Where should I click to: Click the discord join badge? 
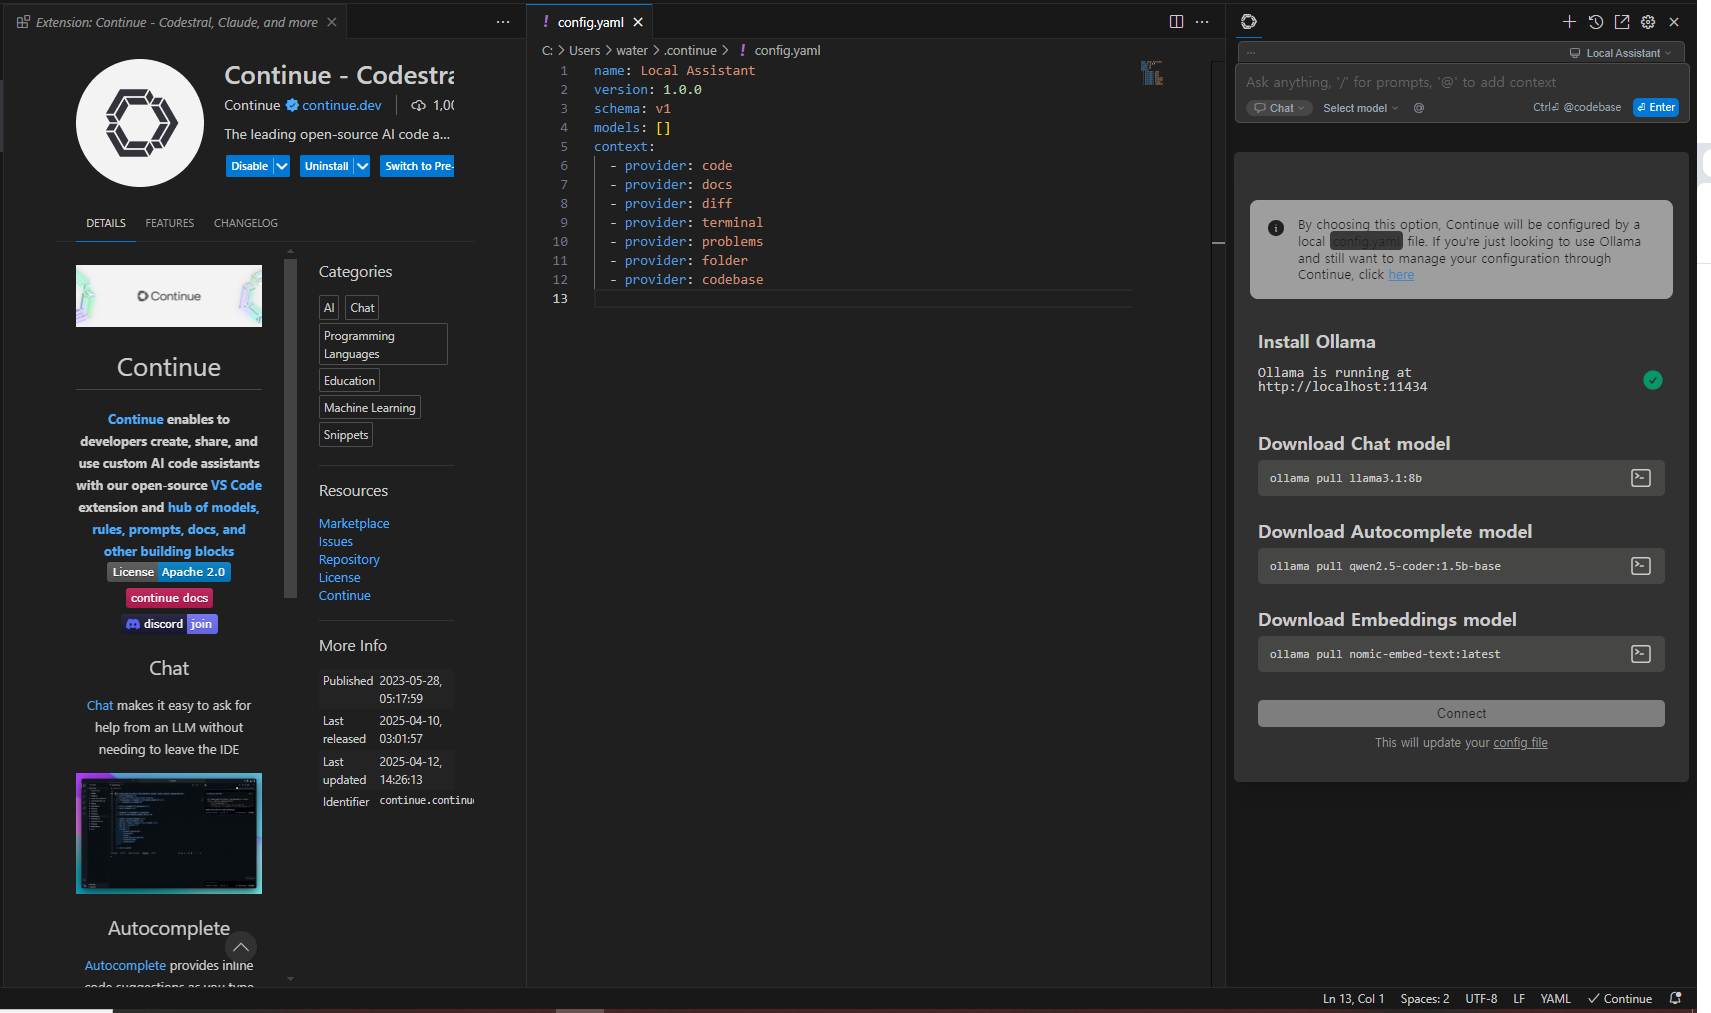[170, 624]
